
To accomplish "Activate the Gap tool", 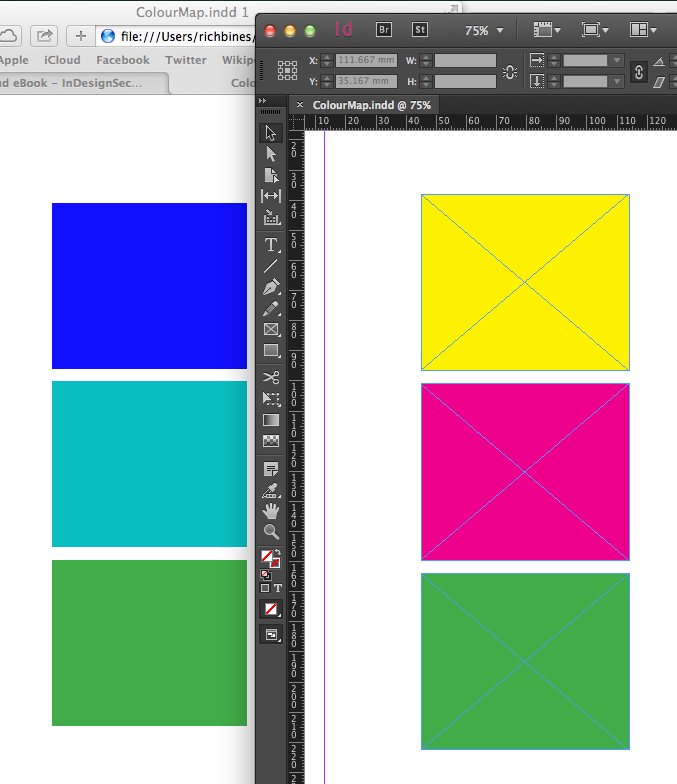I will coord(270,196).
